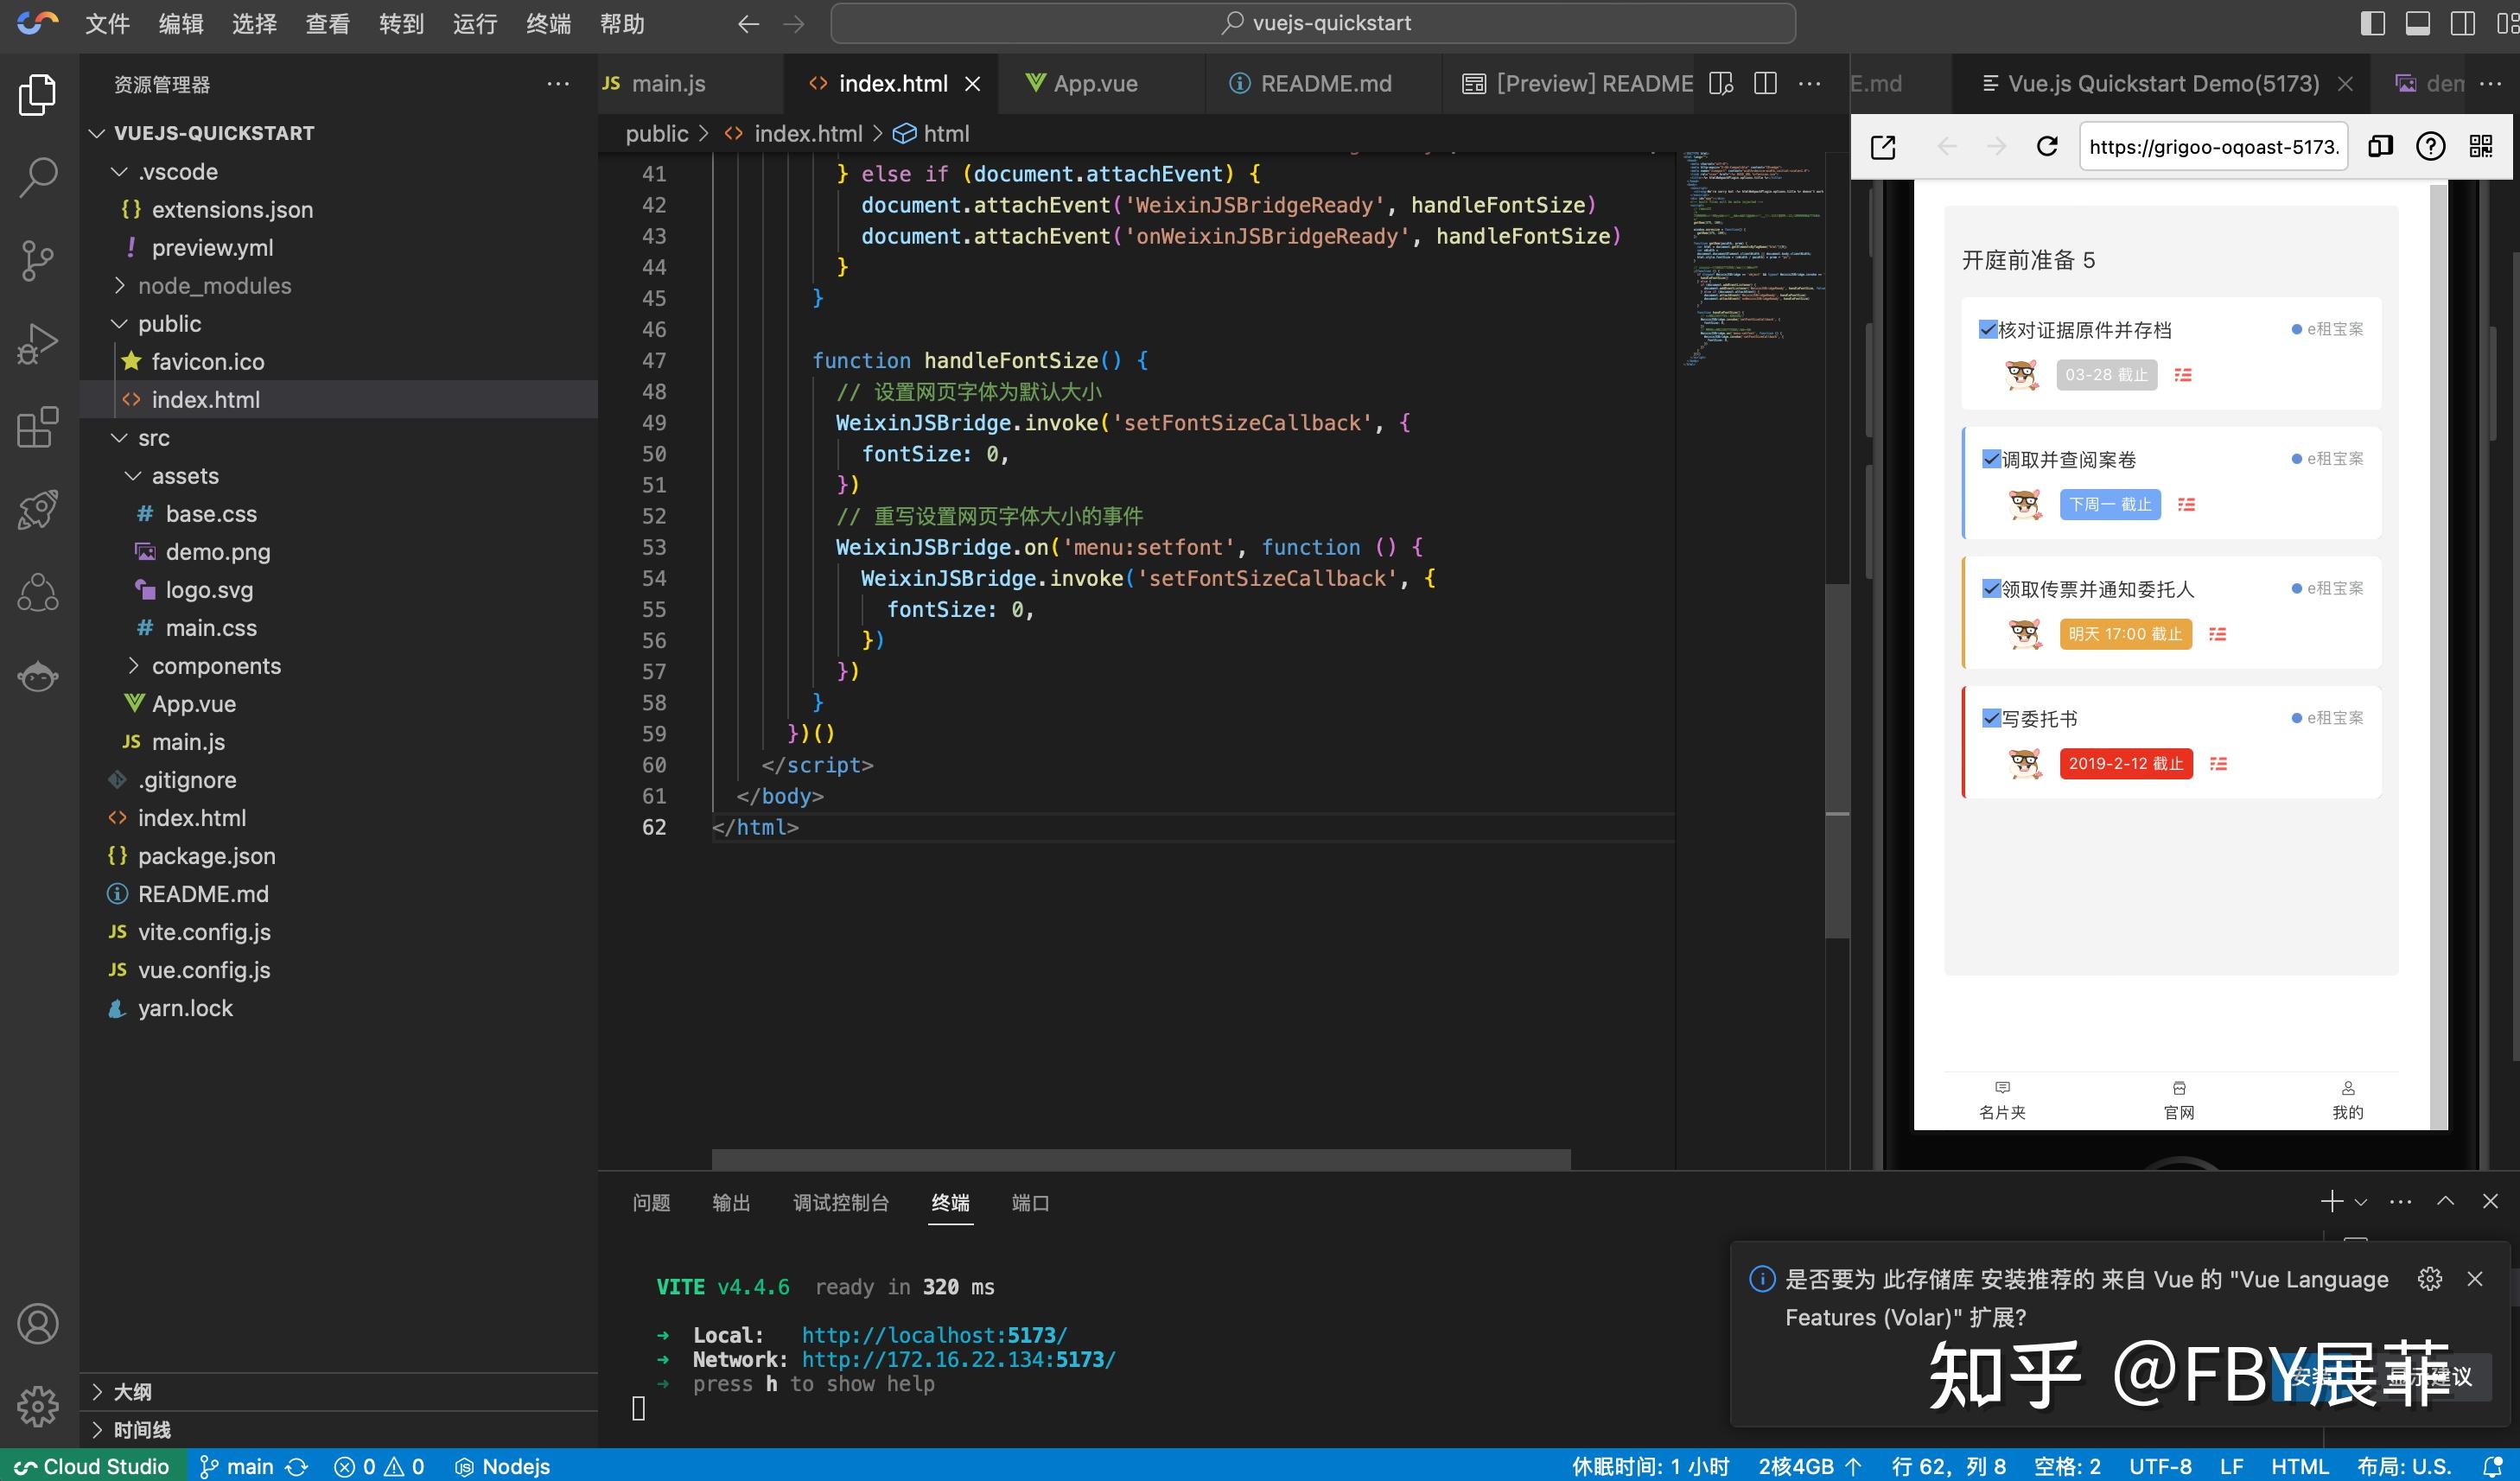Expand the components folder
2520x1481 pixels.
click(216, 666)
